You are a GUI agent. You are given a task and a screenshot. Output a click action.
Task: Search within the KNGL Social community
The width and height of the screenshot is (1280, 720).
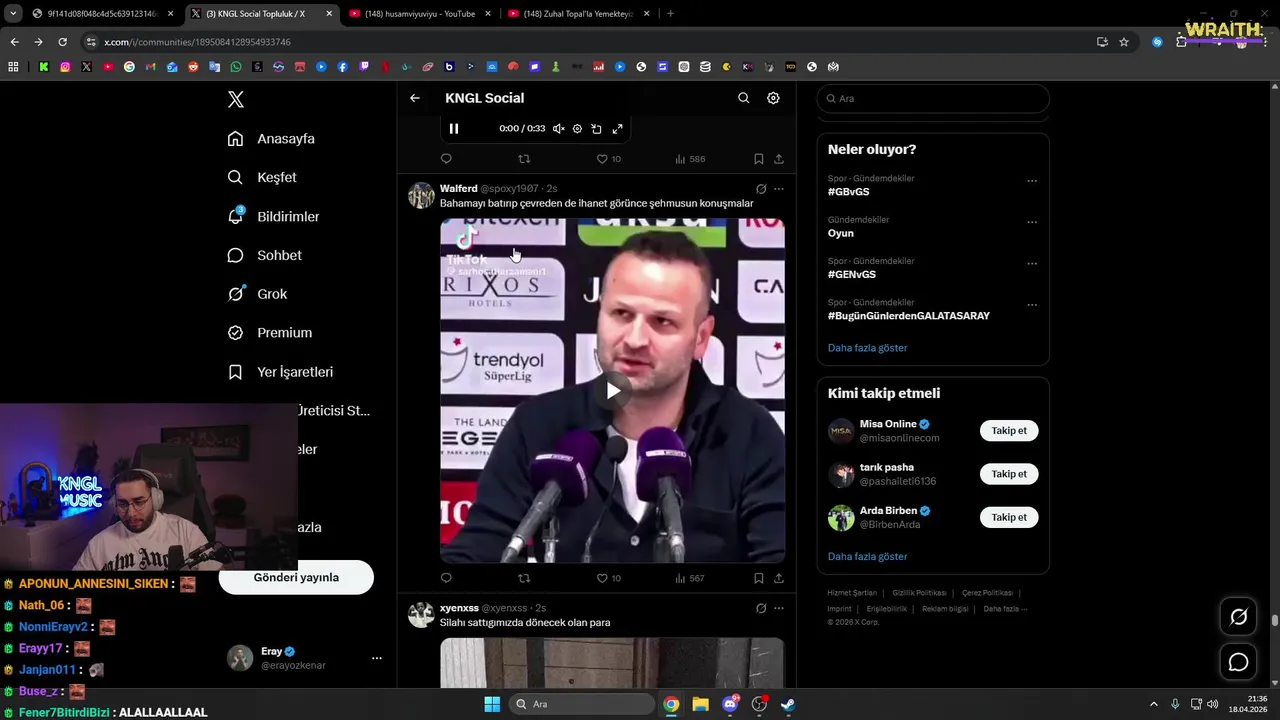pyautogui.click(x=743, y=98)
